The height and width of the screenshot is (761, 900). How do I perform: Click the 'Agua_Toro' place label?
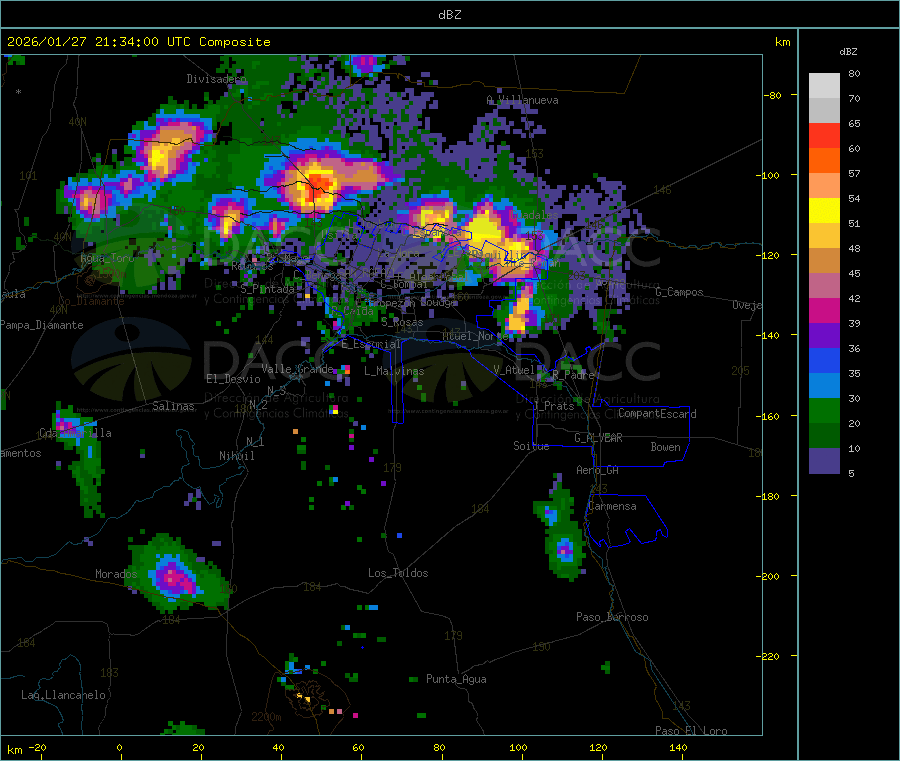coord(107,258)
